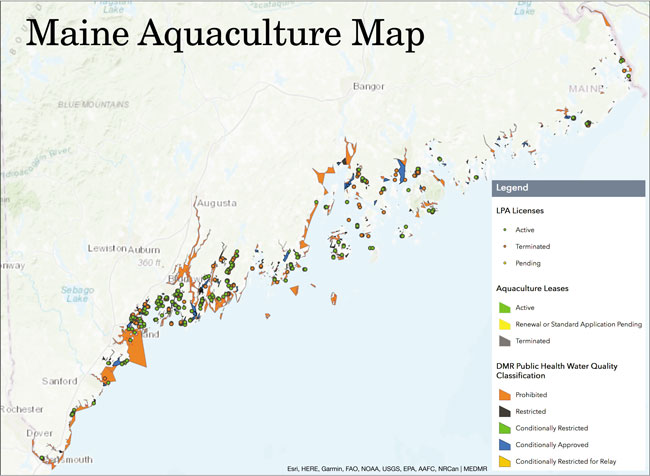The width and height of the screenshot is (650, 476).
Task: Click the LPA Licenses Pending dot symbol
Action: click(x=504, y=263)
